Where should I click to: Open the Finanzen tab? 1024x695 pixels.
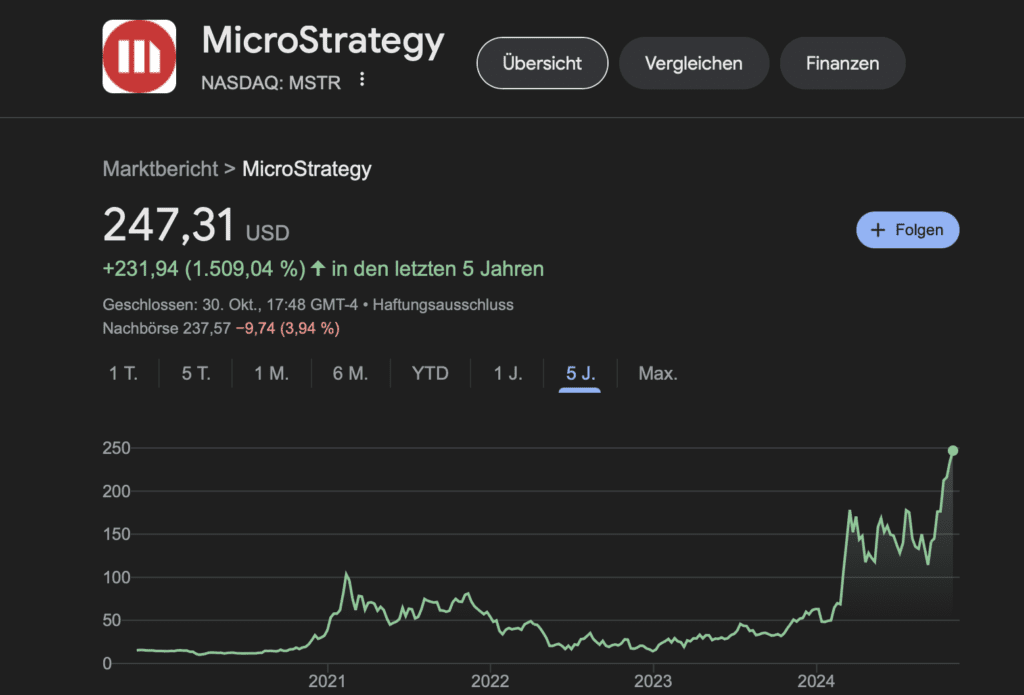click(x=842, y=63)
